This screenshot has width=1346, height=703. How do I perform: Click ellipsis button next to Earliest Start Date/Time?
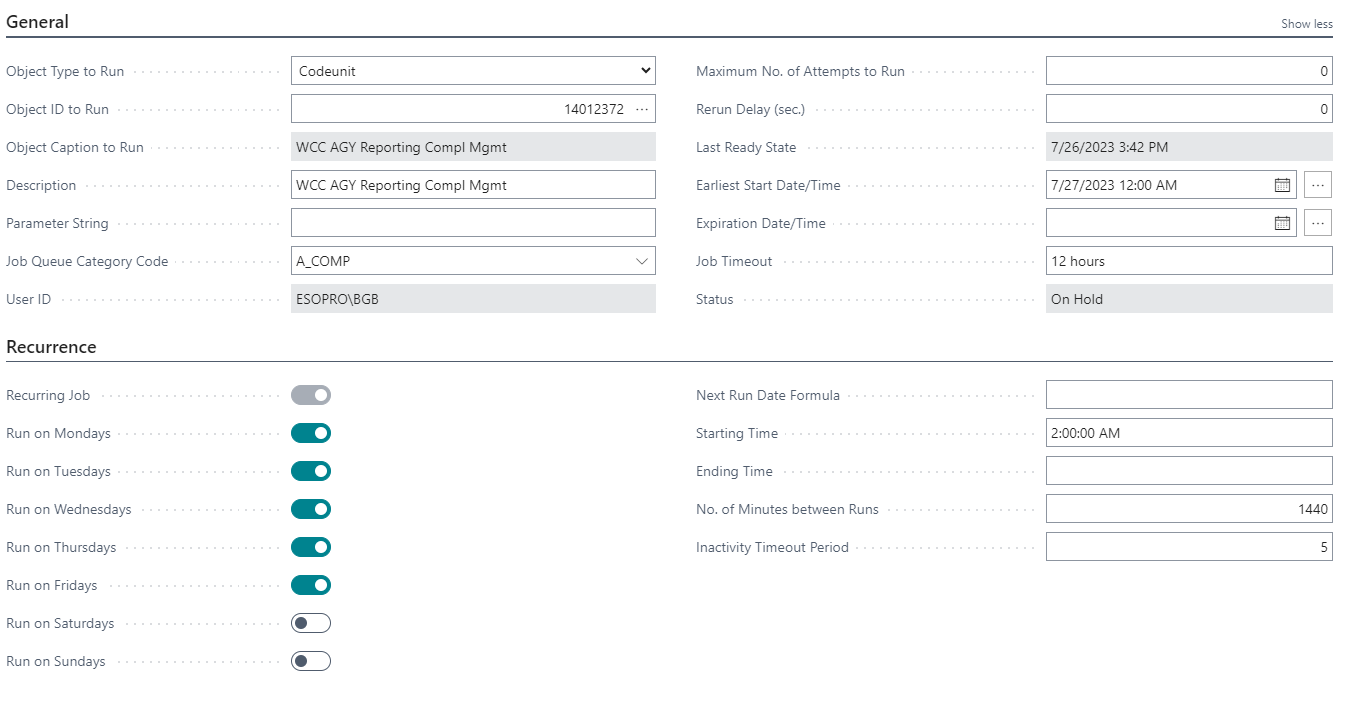(1318, 185)
